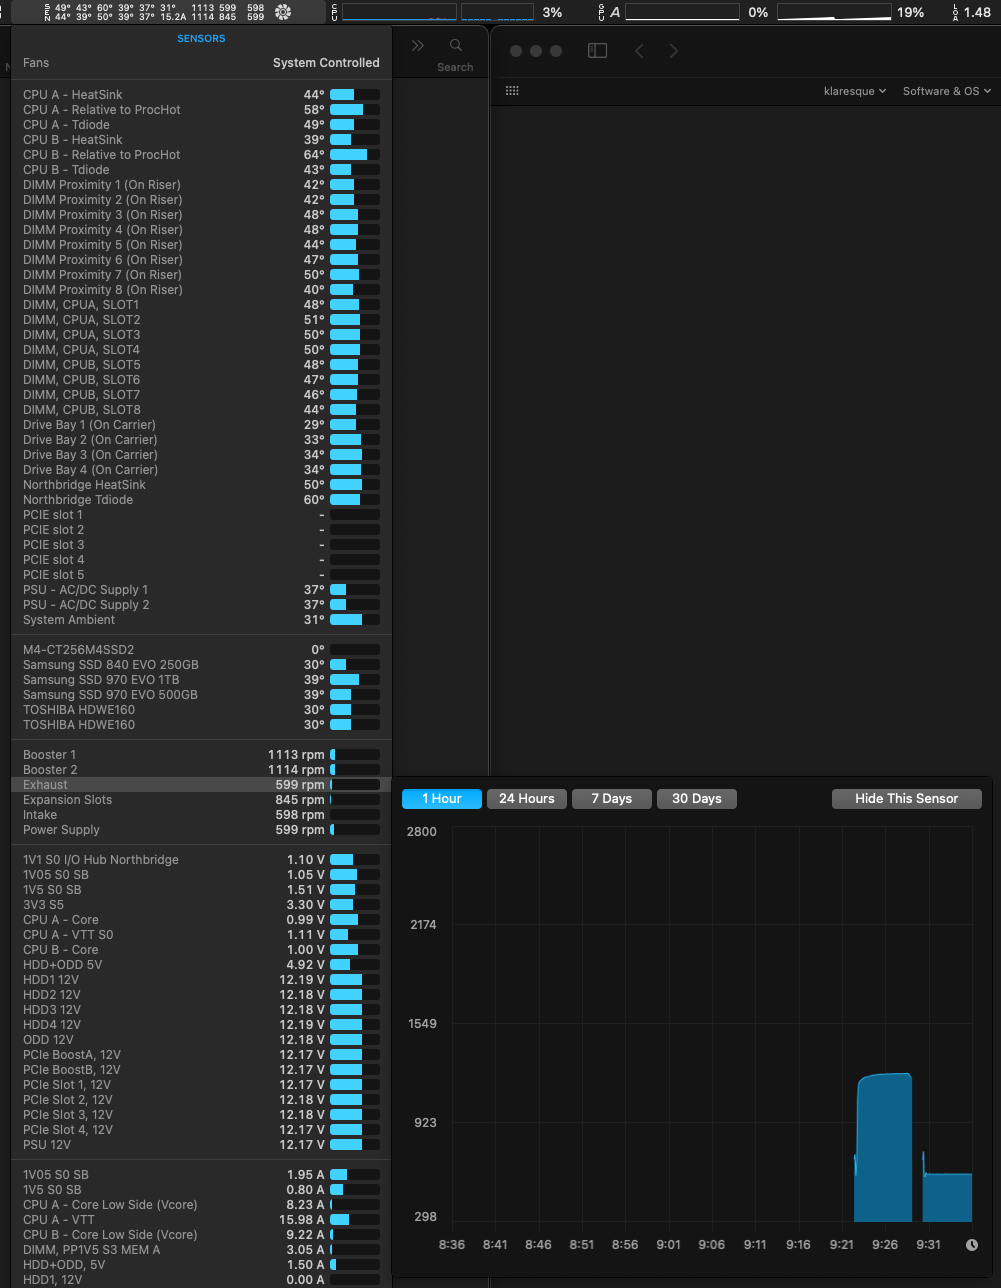
Task: Select the DIMM, CPUB, SLOT8 sensor
Action: tap(201, 410)
